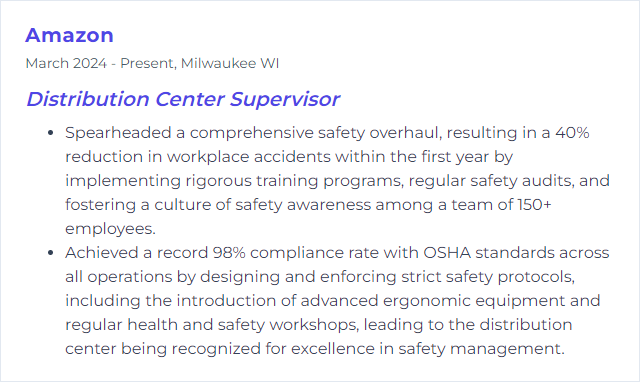Screen dimensions: 640x382
Task: Click the Amazon company heading
Action: pyautogui.click(x=69, y=35)
